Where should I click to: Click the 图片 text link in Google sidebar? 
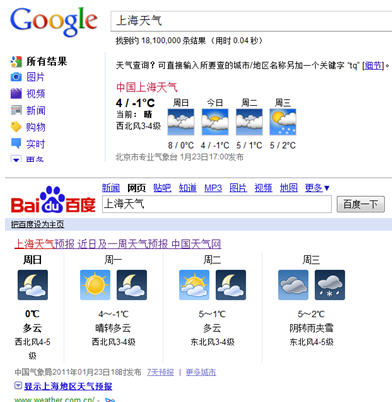pos(35,77)
